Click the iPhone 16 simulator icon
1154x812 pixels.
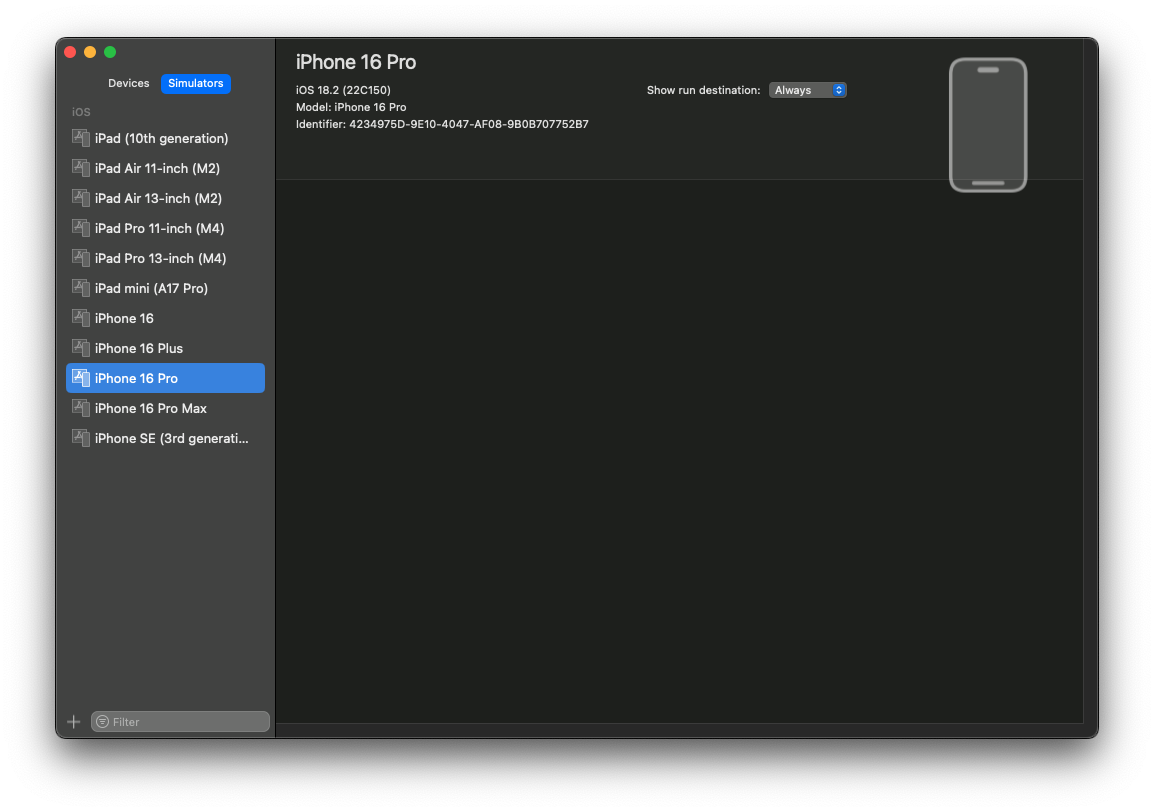[80, 318]
